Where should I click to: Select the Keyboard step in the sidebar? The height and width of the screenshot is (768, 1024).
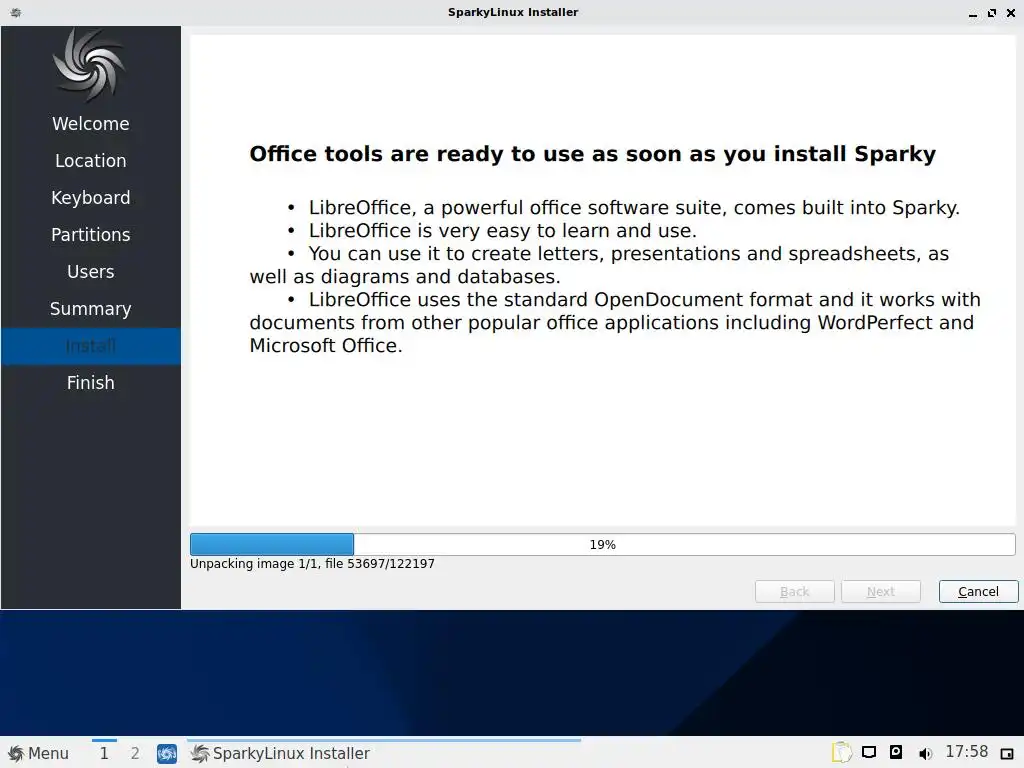[91, 198]
